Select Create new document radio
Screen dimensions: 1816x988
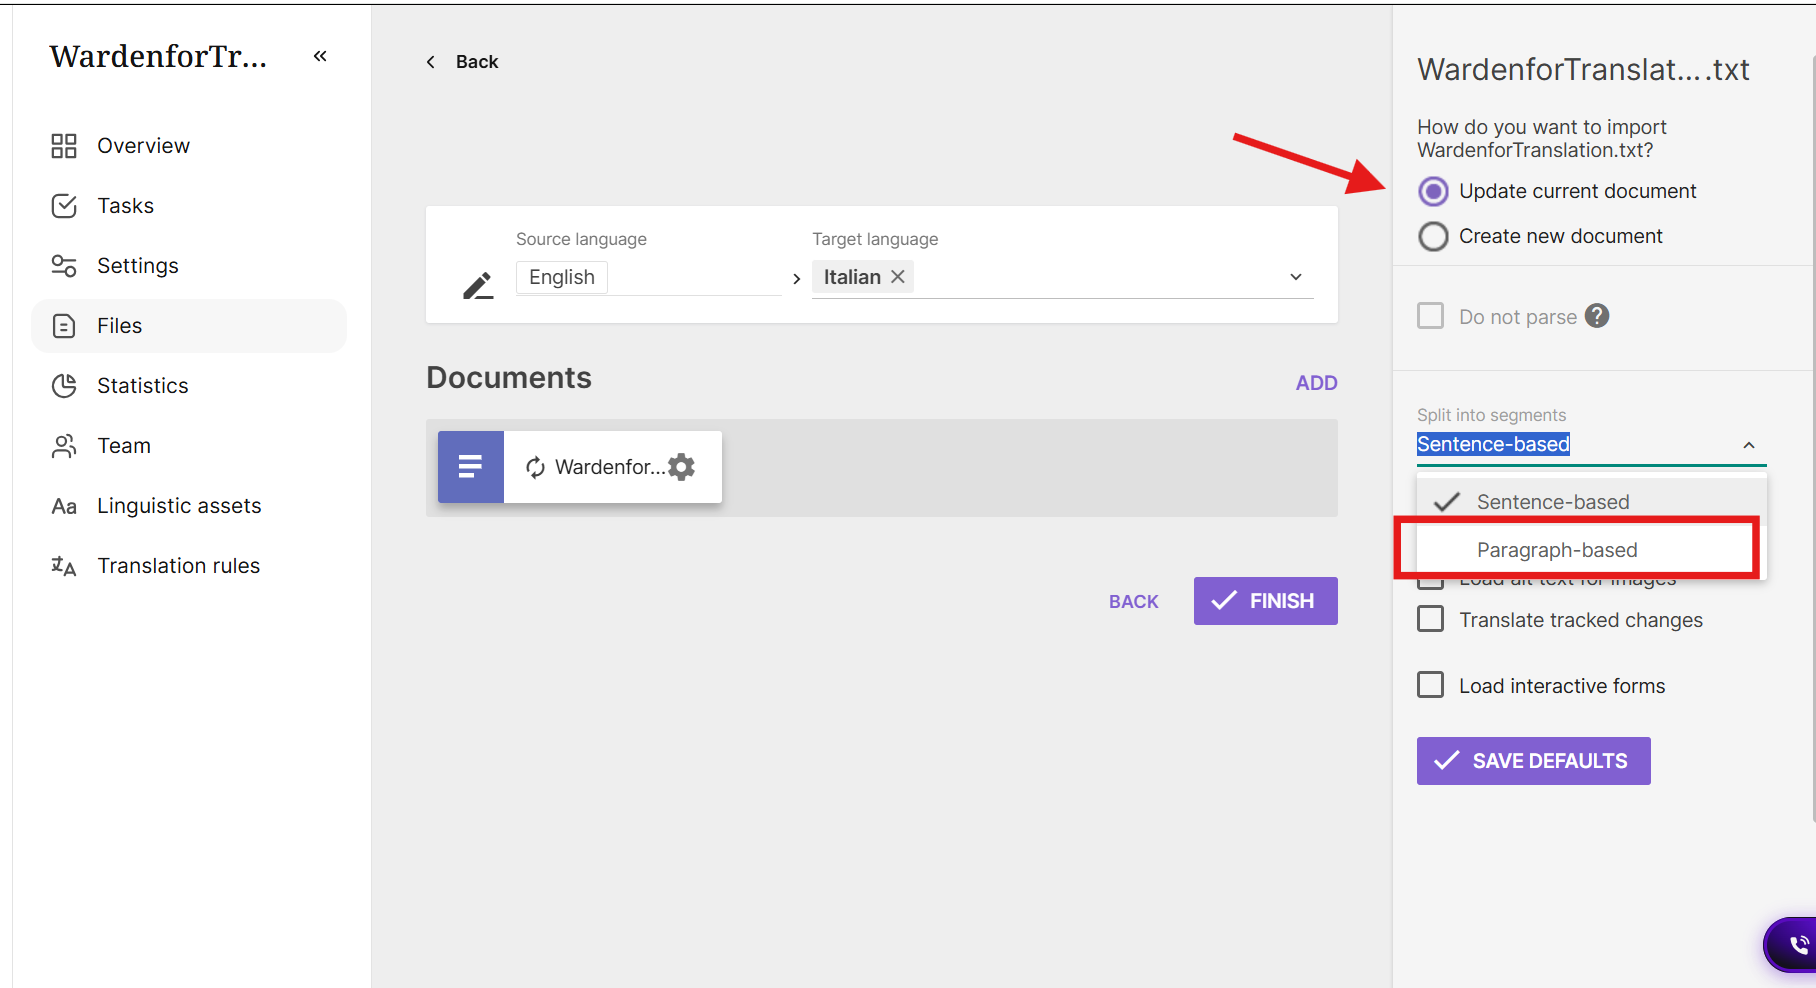tap(1434, 236)
